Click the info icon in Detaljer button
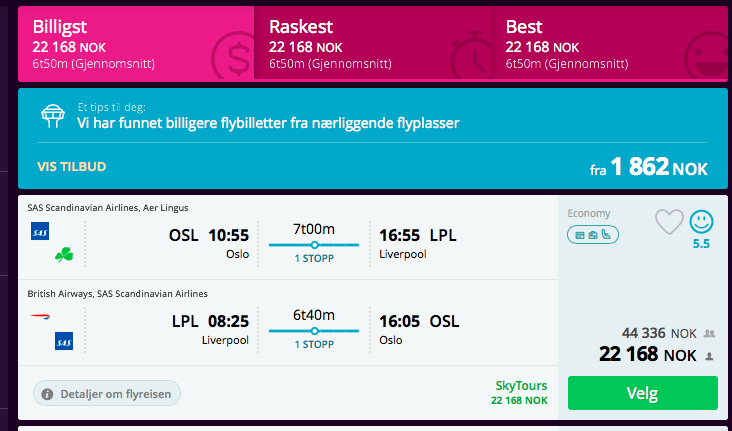Image resolution: width=732 pixels, height=431 pixels. (47, 394)
